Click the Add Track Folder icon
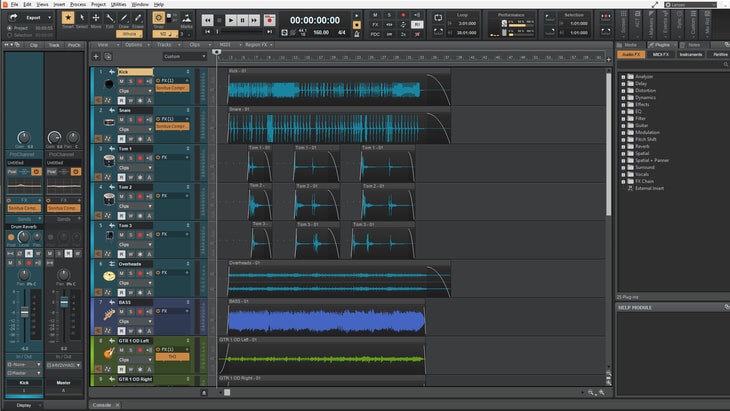730x411 pixels. click(108, 56)
